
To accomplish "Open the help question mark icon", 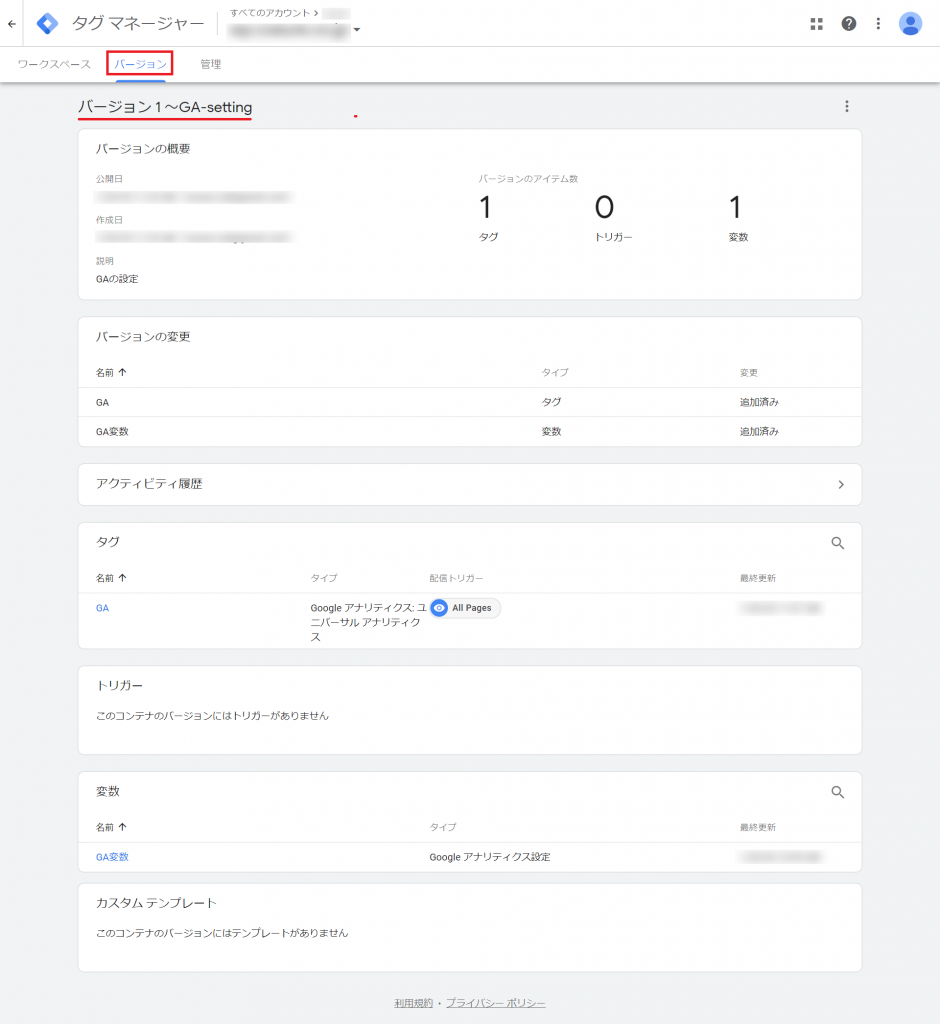I will tap(848, 24).
